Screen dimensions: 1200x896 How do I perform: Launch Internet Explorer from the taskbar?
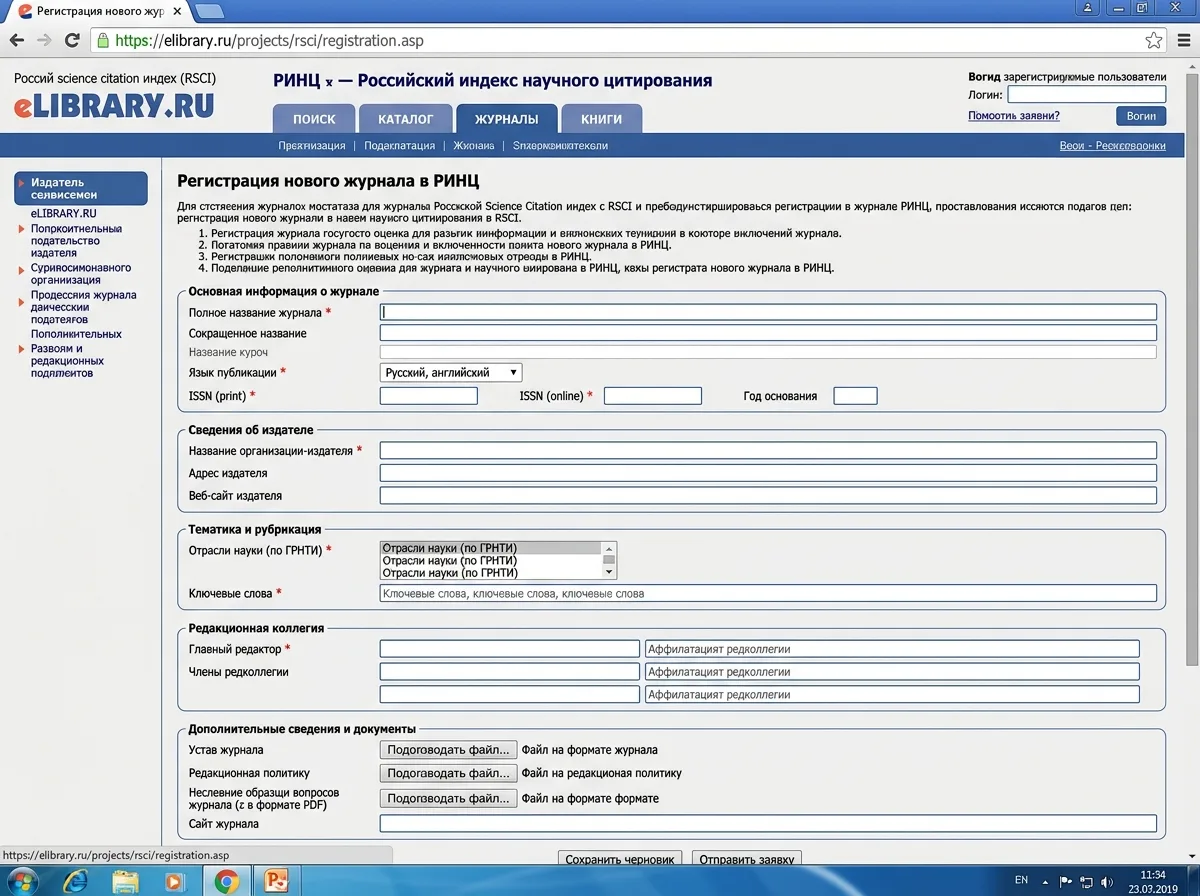point(73,882)
